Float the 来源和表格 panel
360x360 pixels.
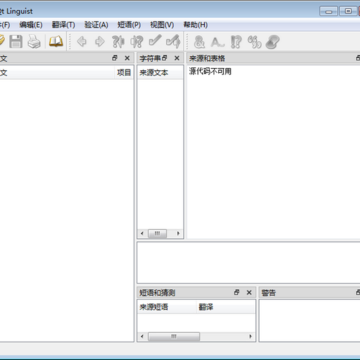[358, 58]
